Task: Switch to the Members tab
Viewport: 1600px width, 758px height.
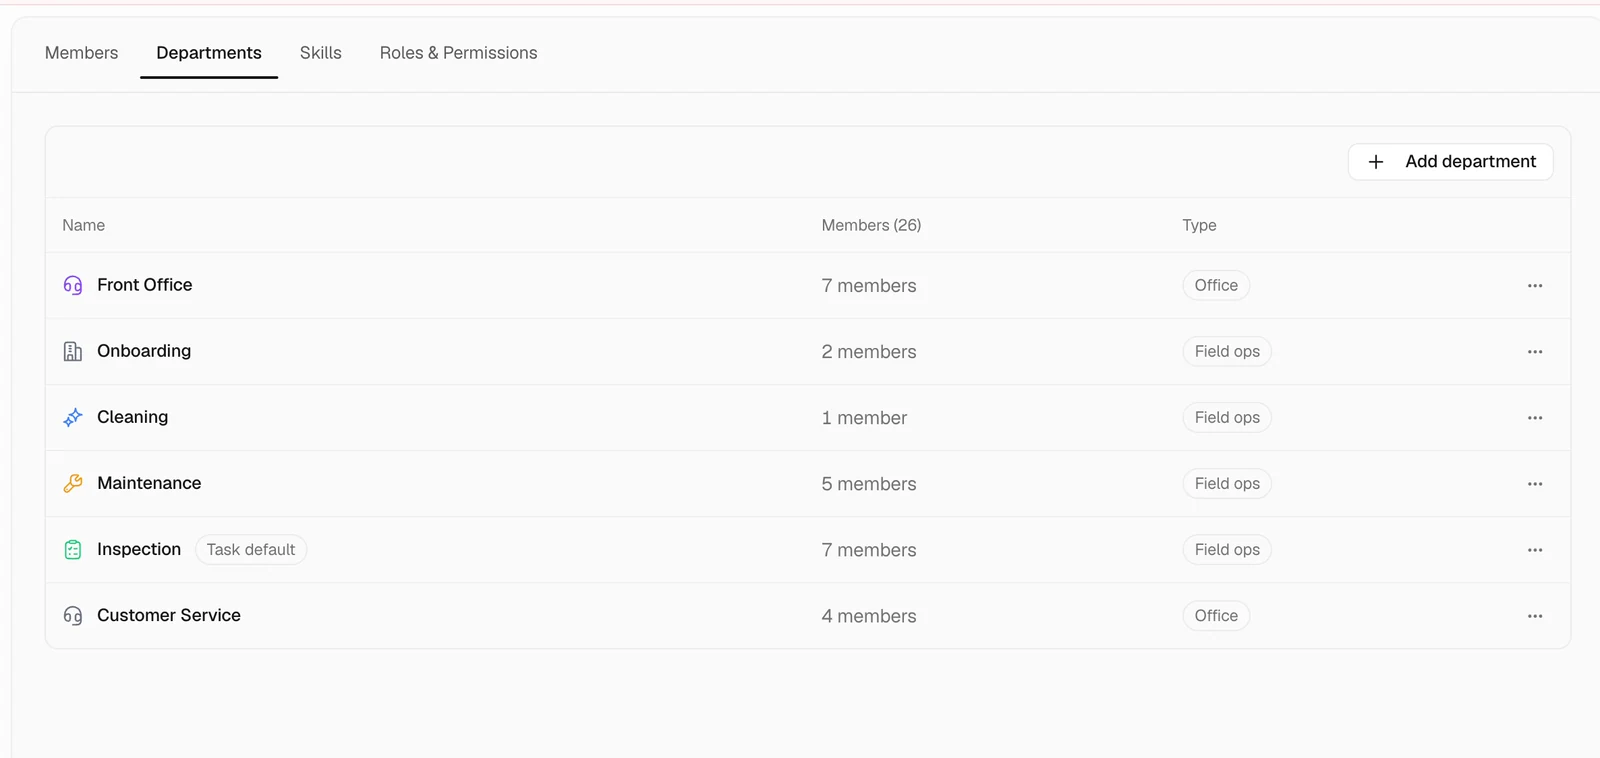Action: point(81,53)
